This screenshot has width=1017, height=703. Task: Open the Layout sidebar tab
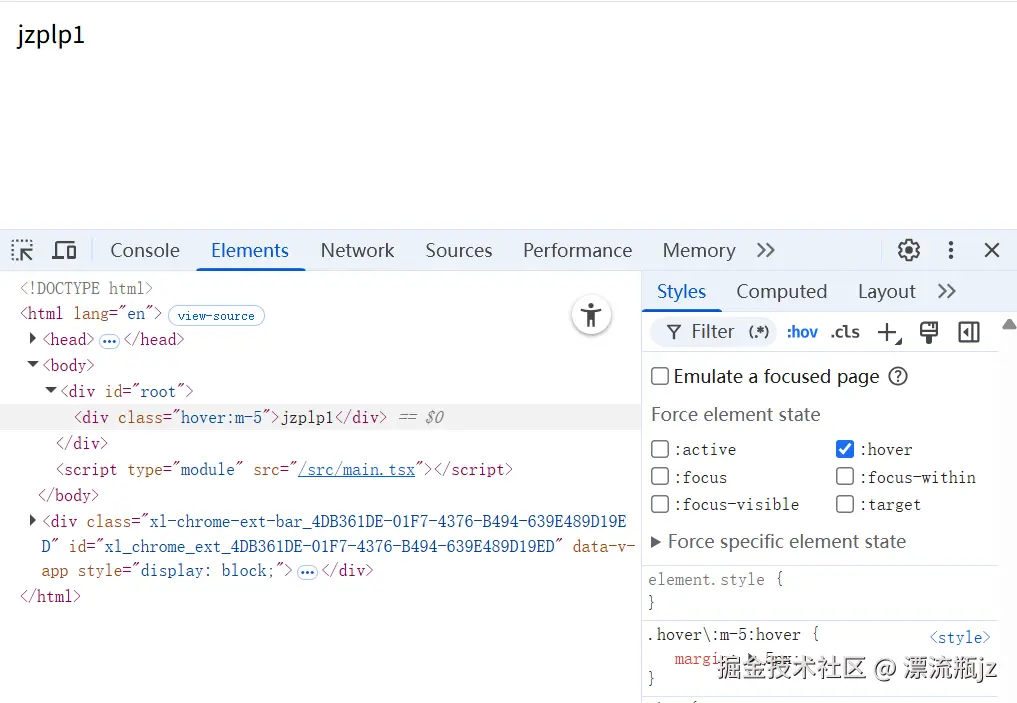pyautogui.click(x=887, y=291)
